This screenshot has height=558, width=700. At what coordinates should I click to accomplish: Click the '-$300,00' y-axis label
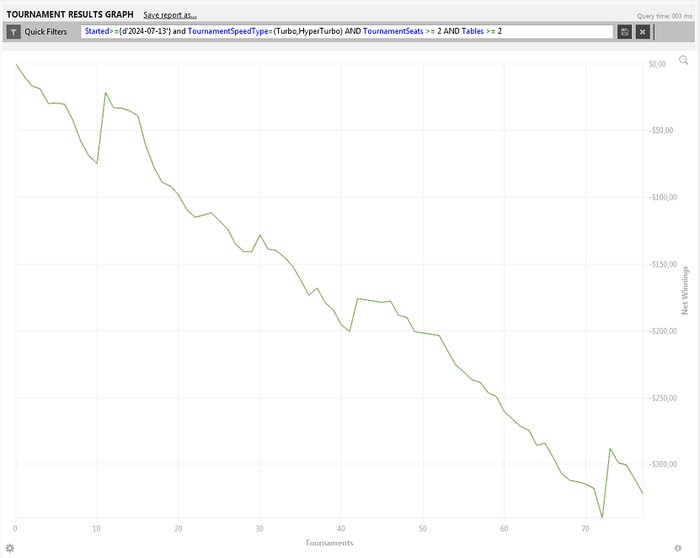tap(663, 464)
